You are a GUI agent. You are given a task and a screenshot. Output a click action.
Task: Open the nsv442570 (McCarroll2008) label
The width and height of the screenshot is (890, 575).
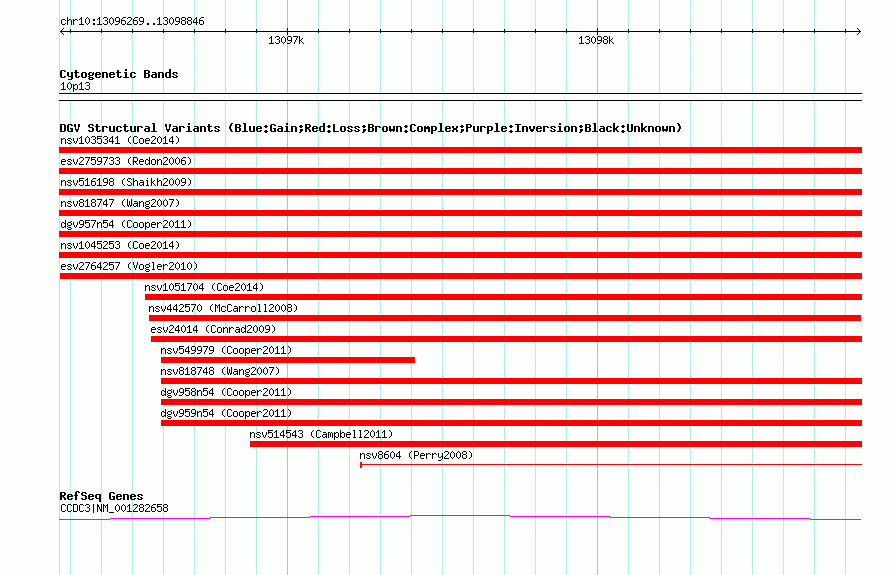(223, 308)
